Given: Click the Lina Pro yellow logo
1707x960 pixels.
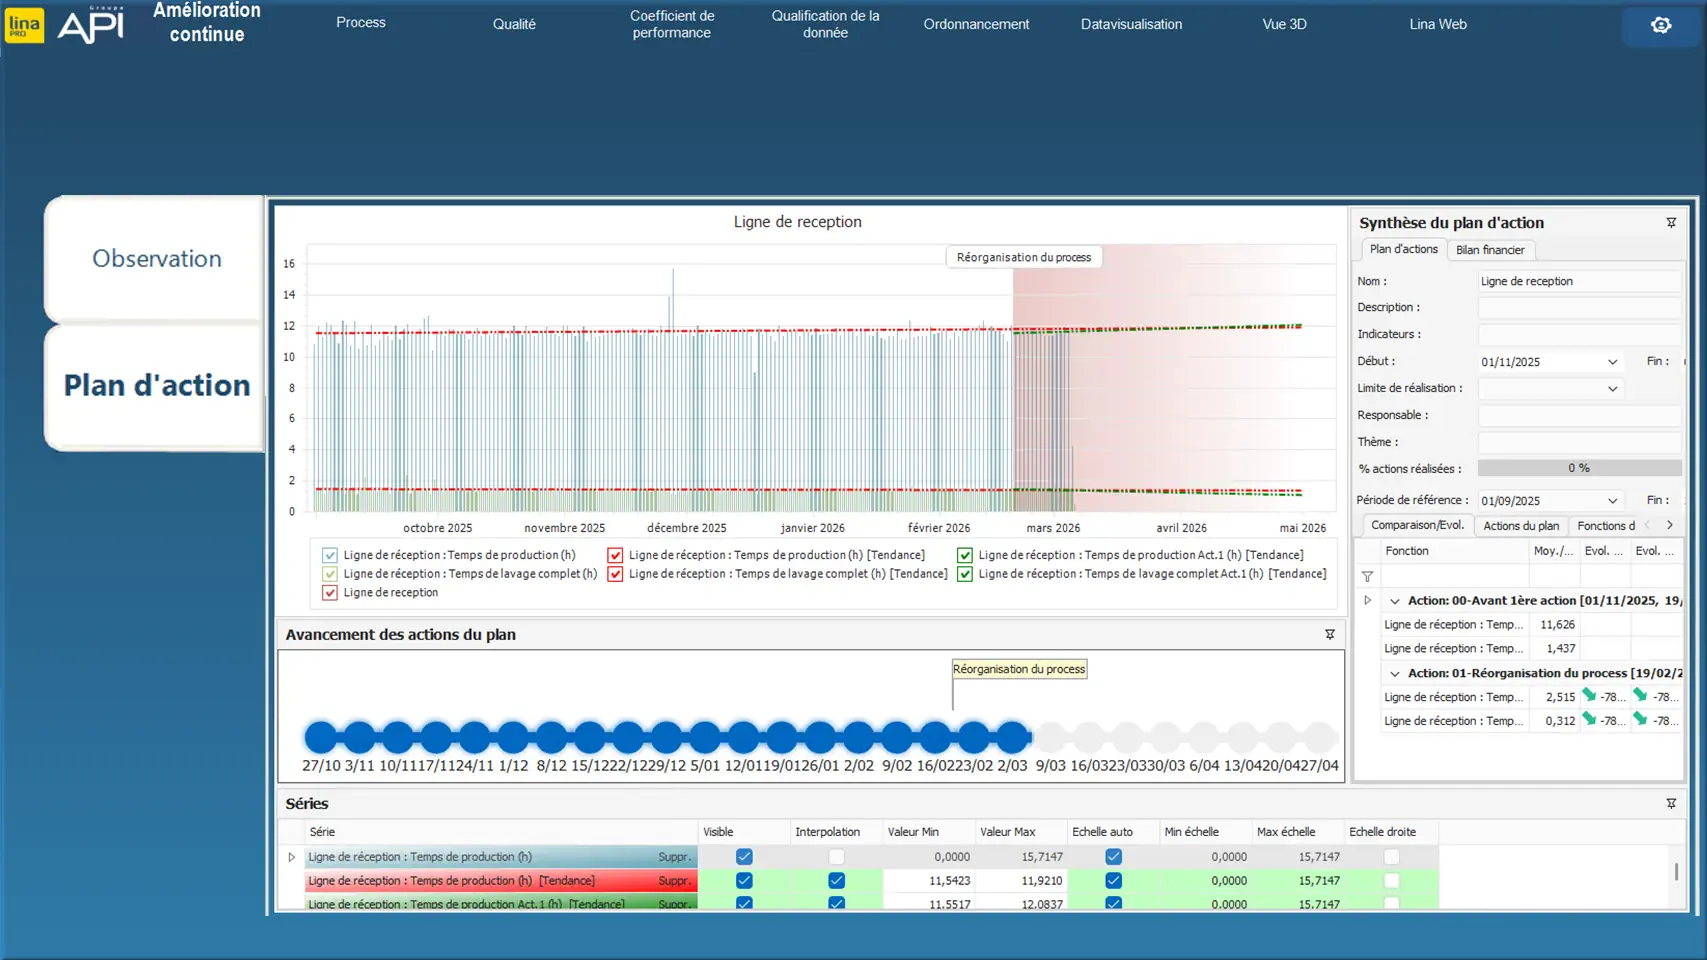Looking at the screenshot, I should click(x=24, y=25).
